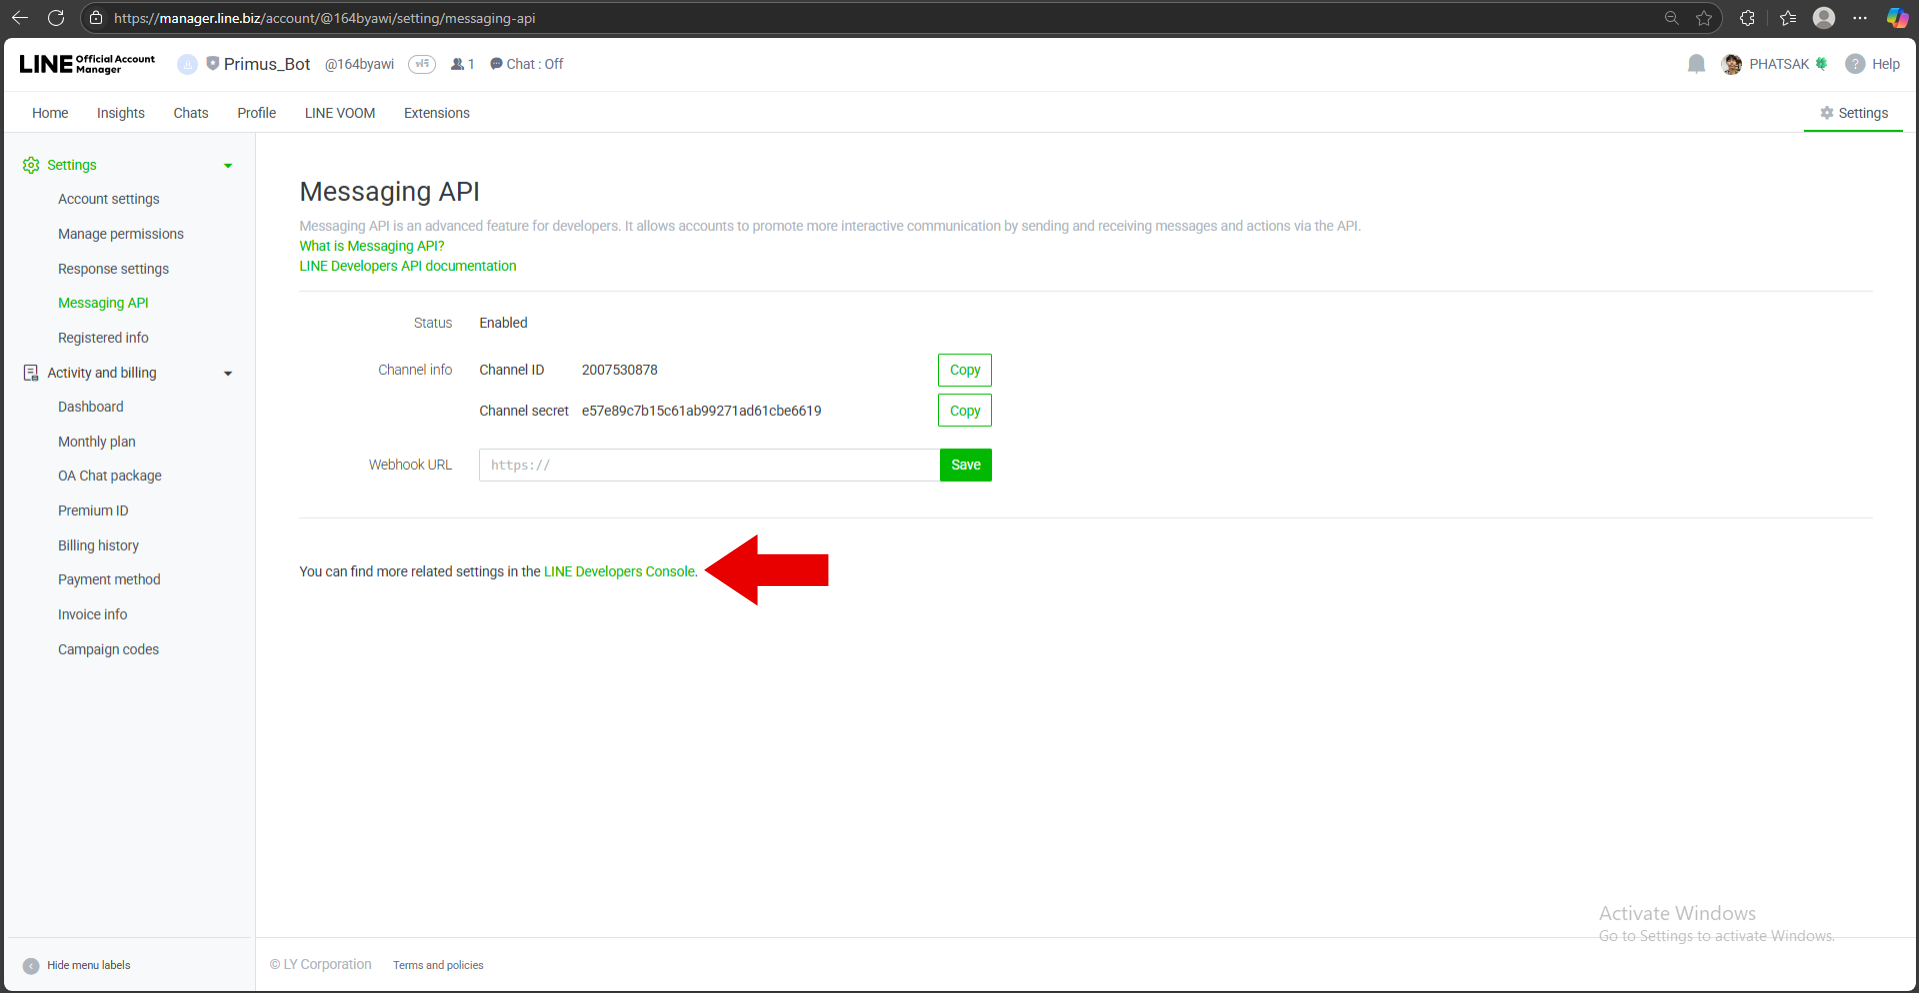This screenshot has height=993, width=1919.
Task: Click the gear icon next to Settings heading
Action: (31, 165)
